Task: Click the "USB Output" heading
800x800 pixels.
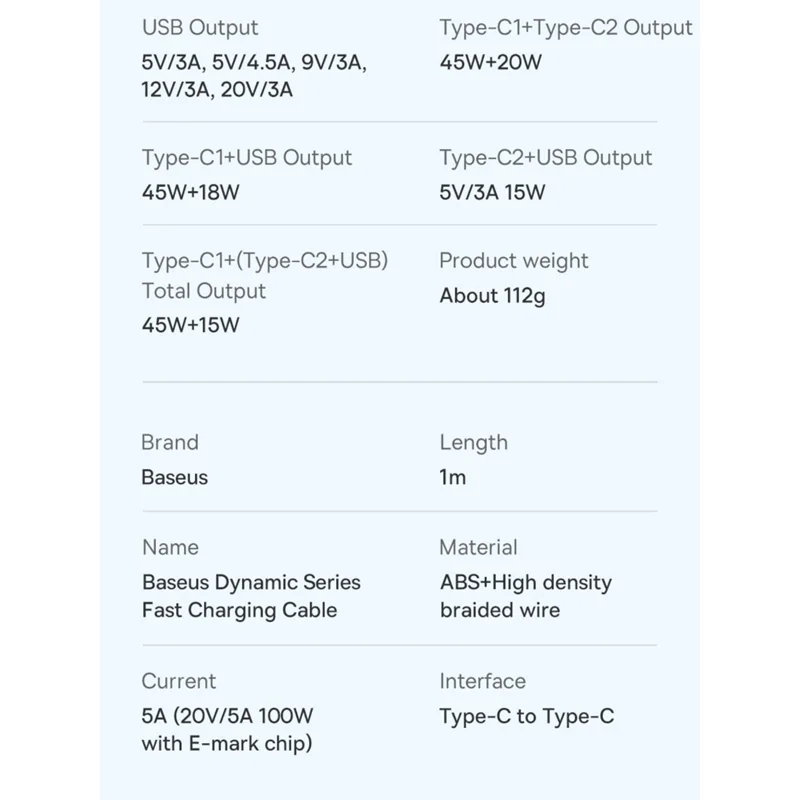Action: pos(200,28)
